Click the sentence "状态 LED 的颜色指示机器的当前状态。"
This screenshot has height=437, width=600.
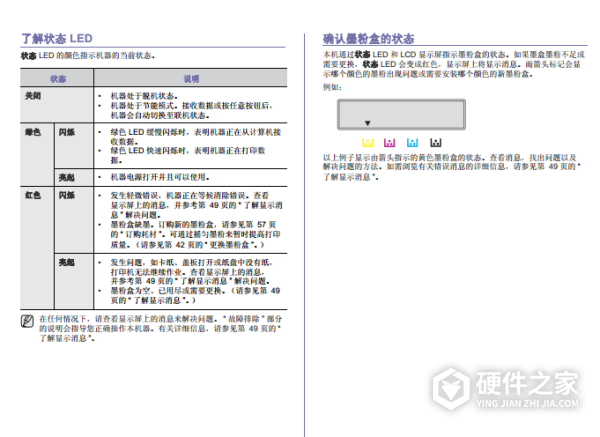pyautogui.click(x=88, y=56)
